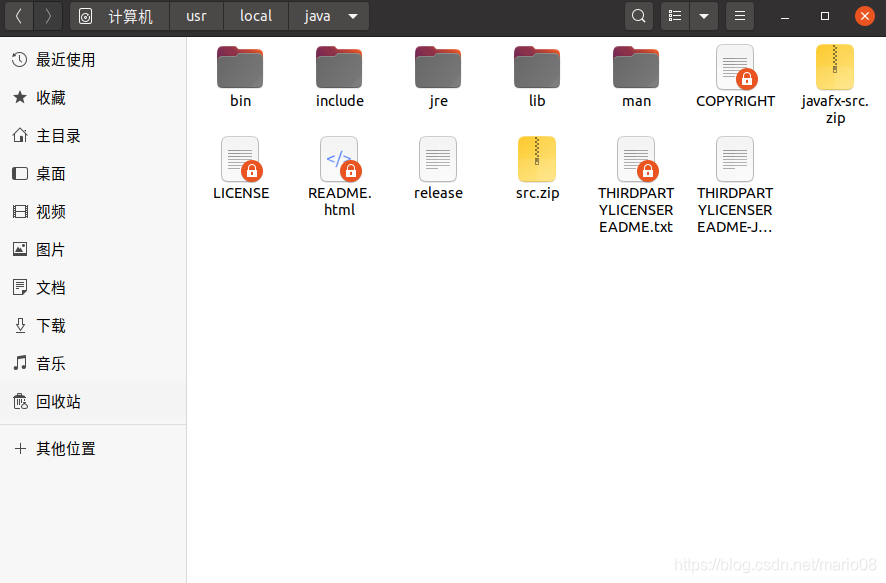Open 视频 videos in sidebar

pos(93,211)
